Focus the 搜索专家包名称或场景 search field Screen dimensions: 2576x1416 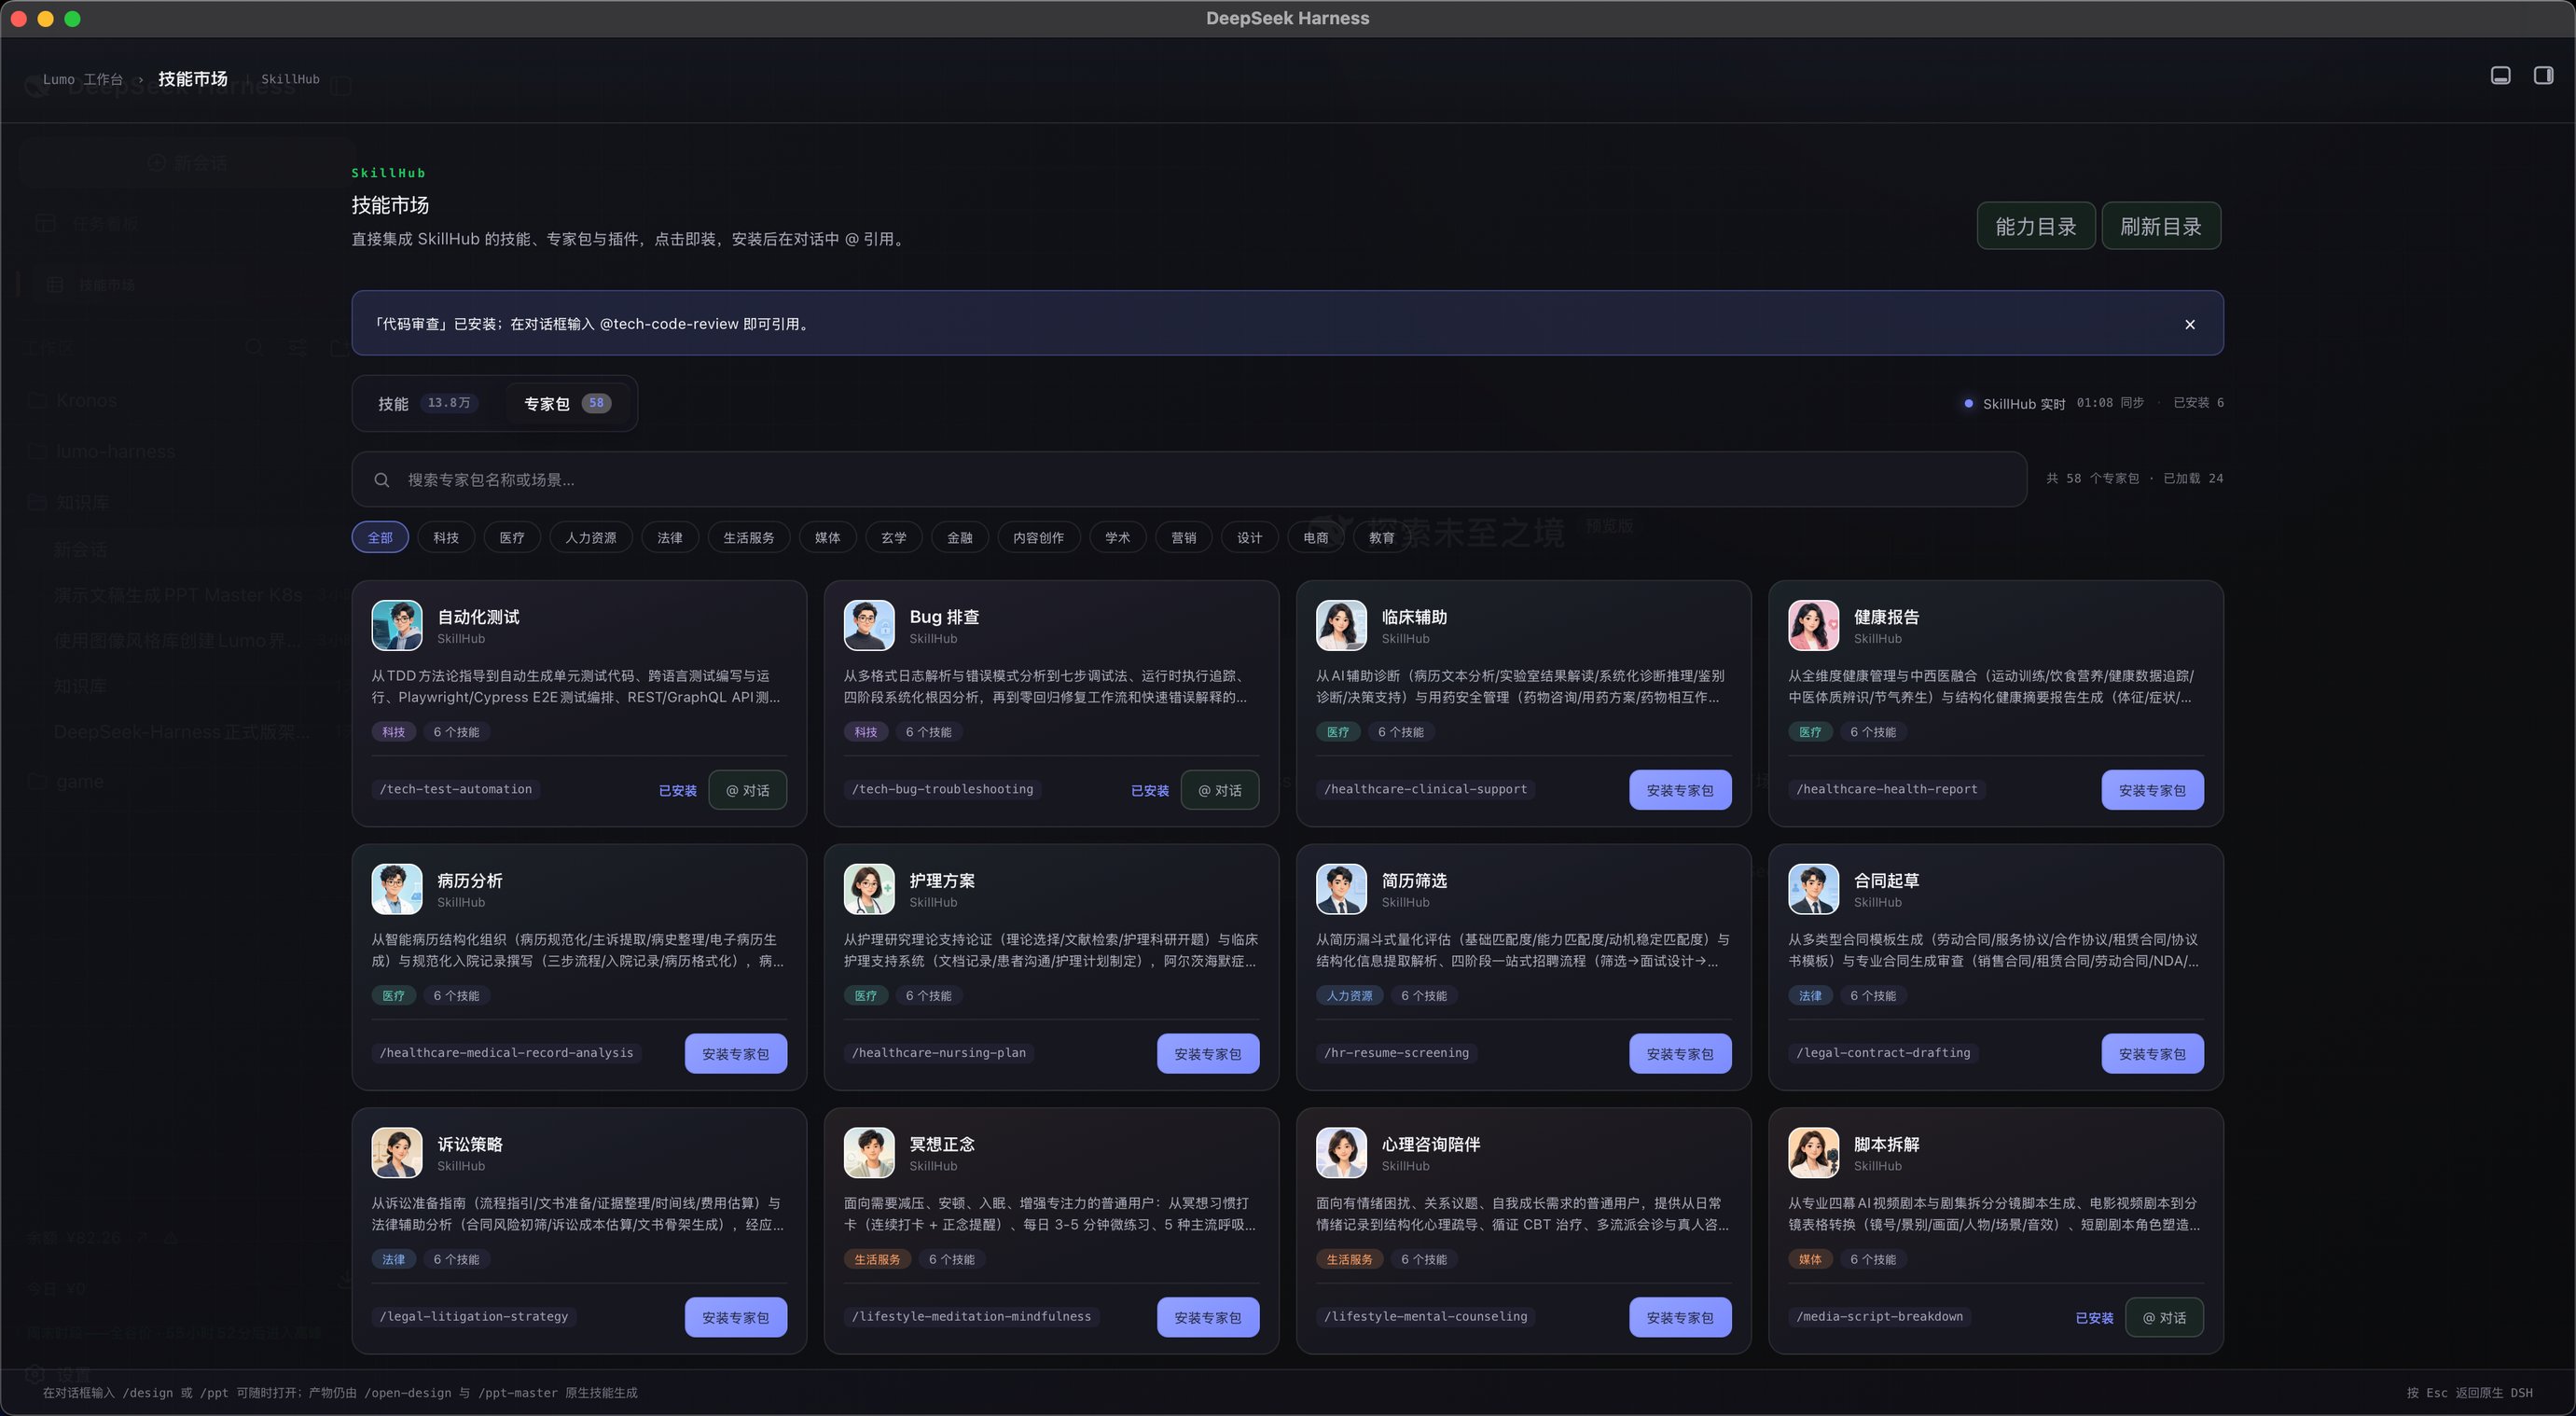[x=1189, y=480]
